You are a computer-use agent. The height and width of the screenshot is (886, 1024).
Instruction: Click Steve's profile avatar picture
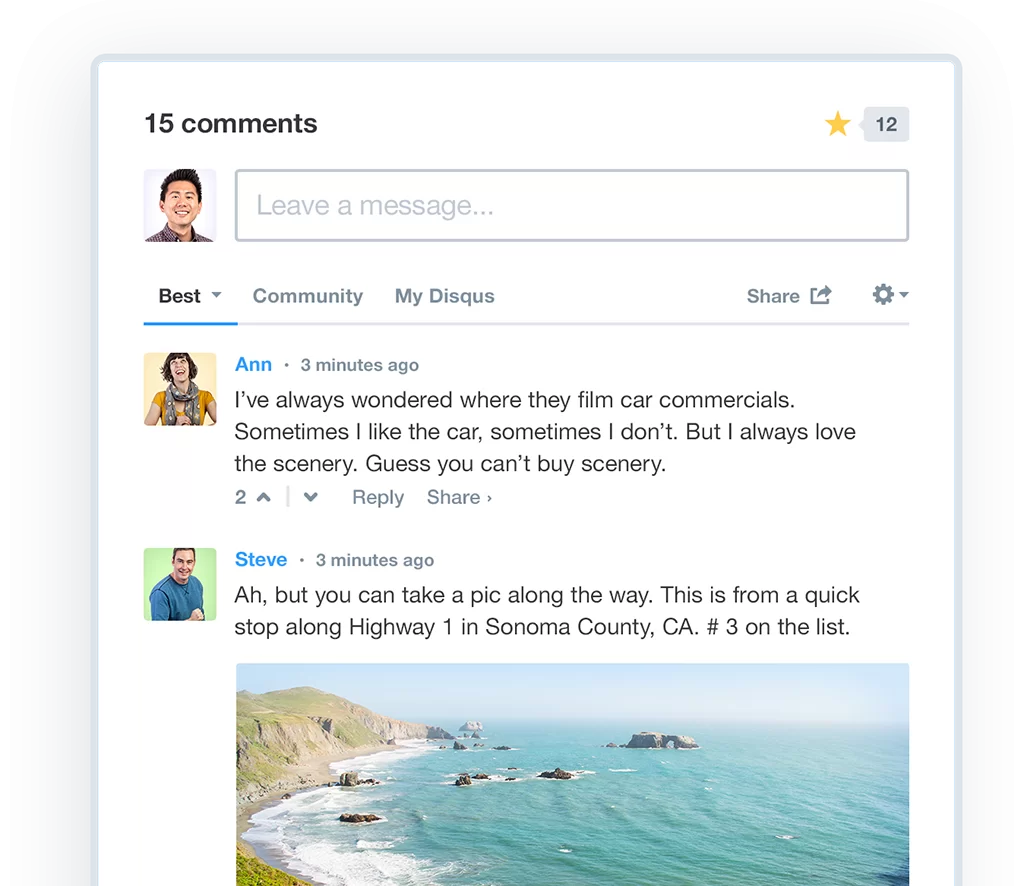pos(180,584)
